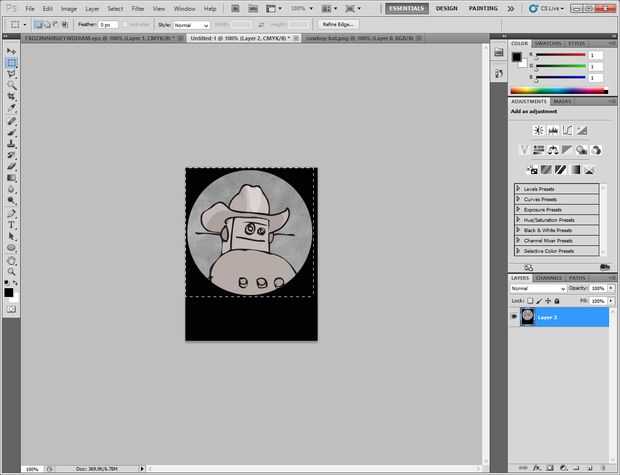Viewport: 620px width, 475px height.
Task: Select the Blur tool
Action: (x=11, y=189)
